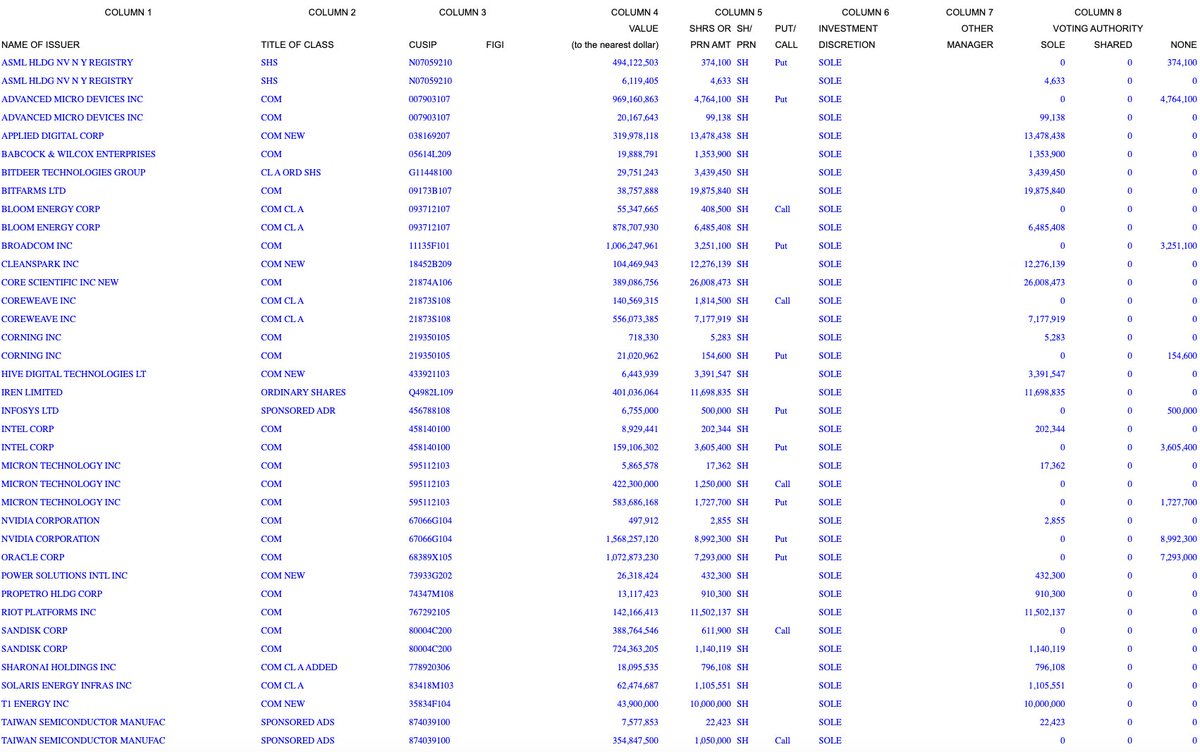The width and height of the screenshot is (1200, 752).
Task: Select the PROPETRO HLDG CORP issuer name
Action: (x=54, y=593)
